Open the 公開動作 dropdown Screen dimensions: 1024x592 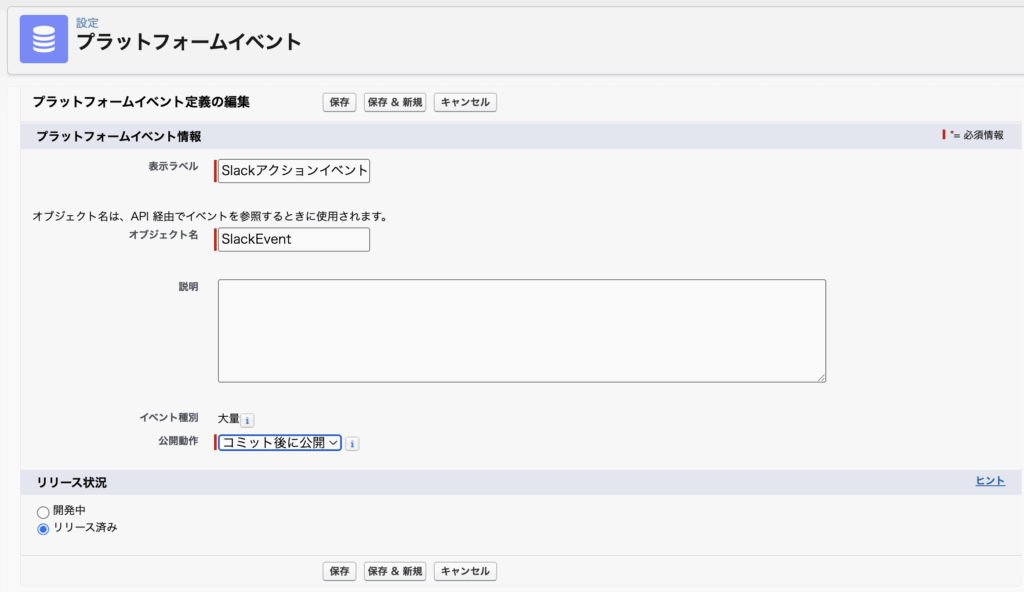280,443
